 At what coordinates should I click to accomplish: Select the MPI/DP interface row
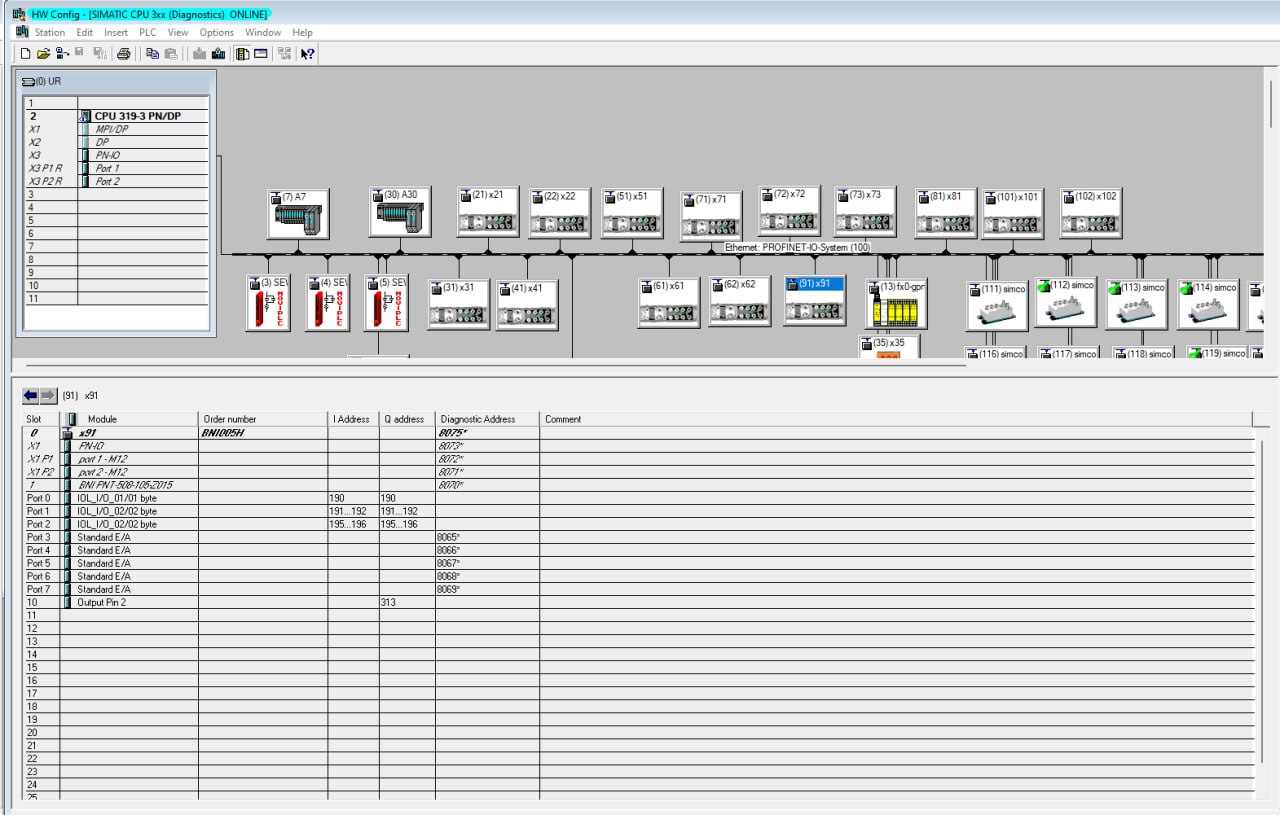coord(117,129)
